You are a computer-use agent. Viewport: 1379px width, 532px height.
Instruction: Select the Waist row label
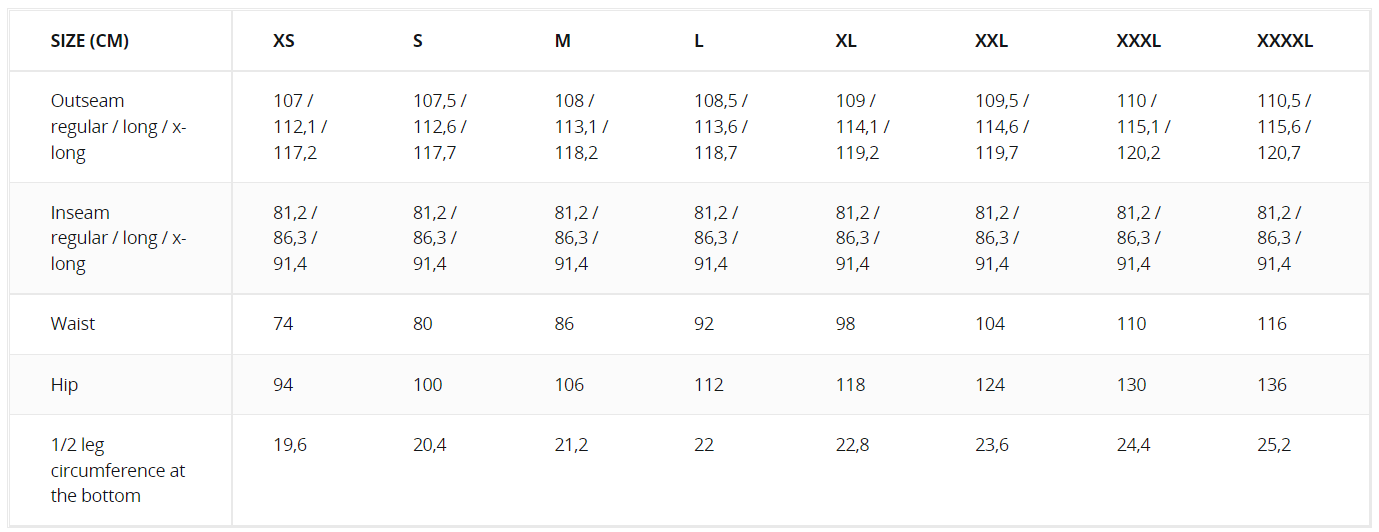click(73, 324)
